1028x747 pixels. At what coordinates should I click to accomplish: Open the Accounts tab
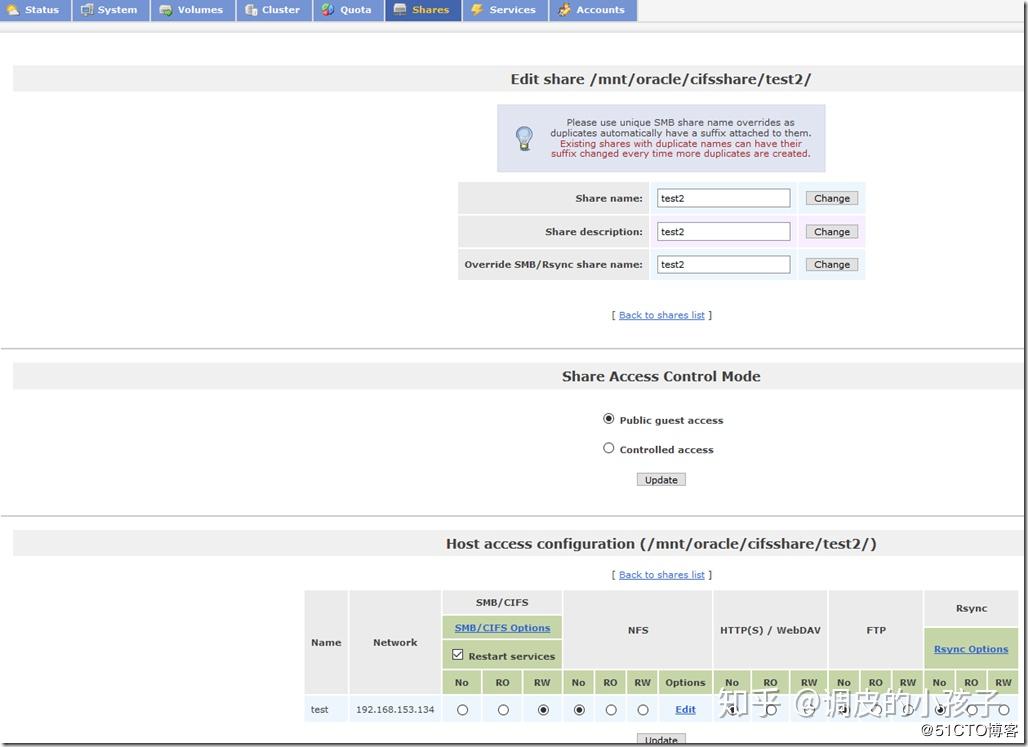[593, 10]
